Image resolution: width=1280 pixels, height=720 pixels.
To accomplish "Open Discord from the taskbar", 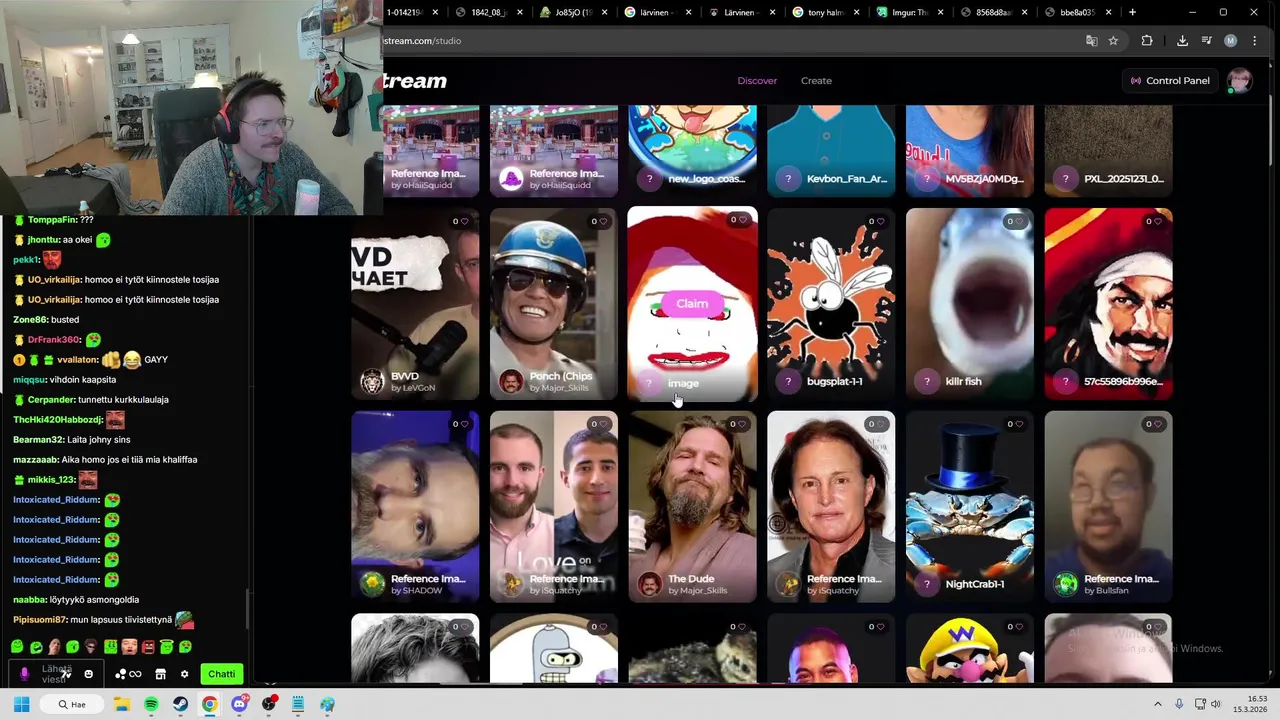I will (239, 704).
